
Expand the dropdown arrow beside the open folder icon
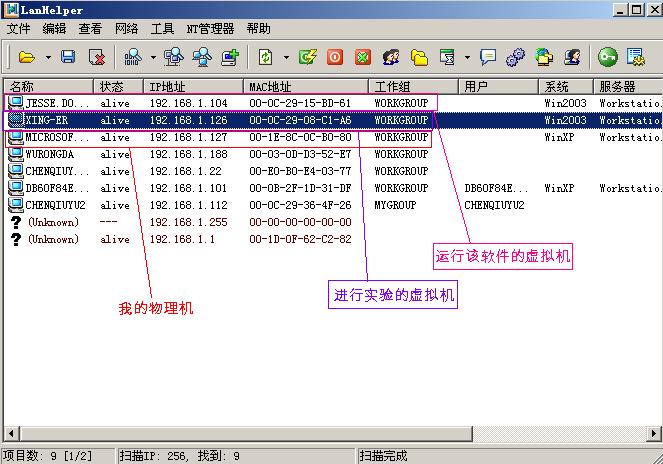48,57
